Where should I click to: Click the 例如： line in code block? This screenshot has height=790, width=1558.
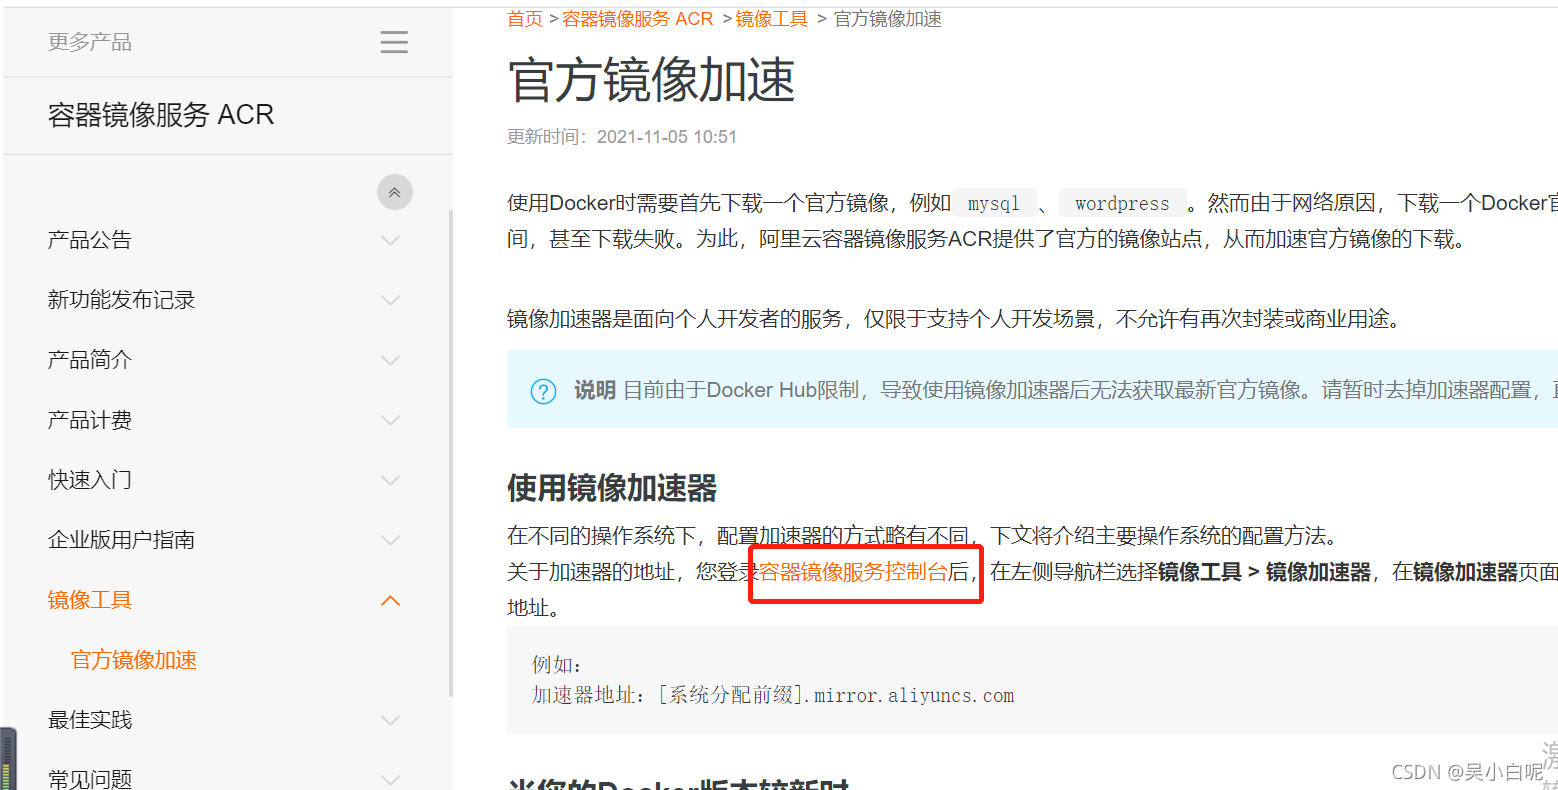pos(557,665)
